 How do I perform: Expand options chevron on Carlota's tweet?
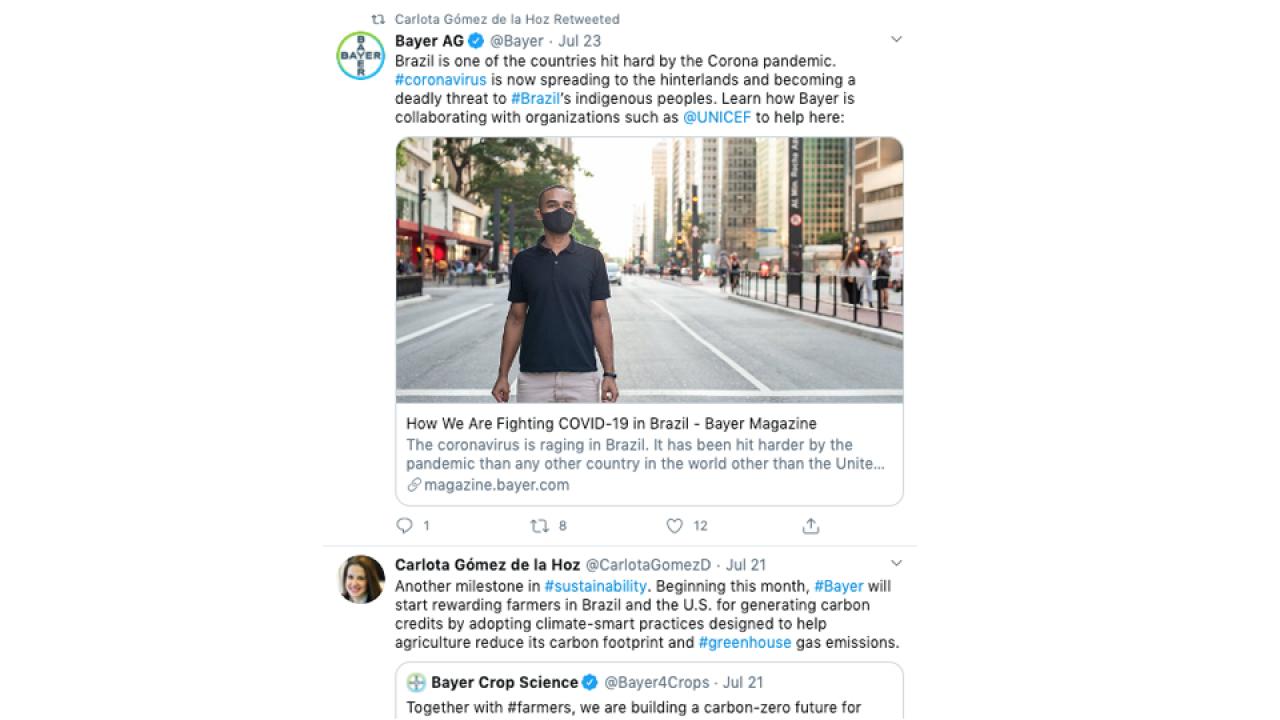(x=896, y=564)
